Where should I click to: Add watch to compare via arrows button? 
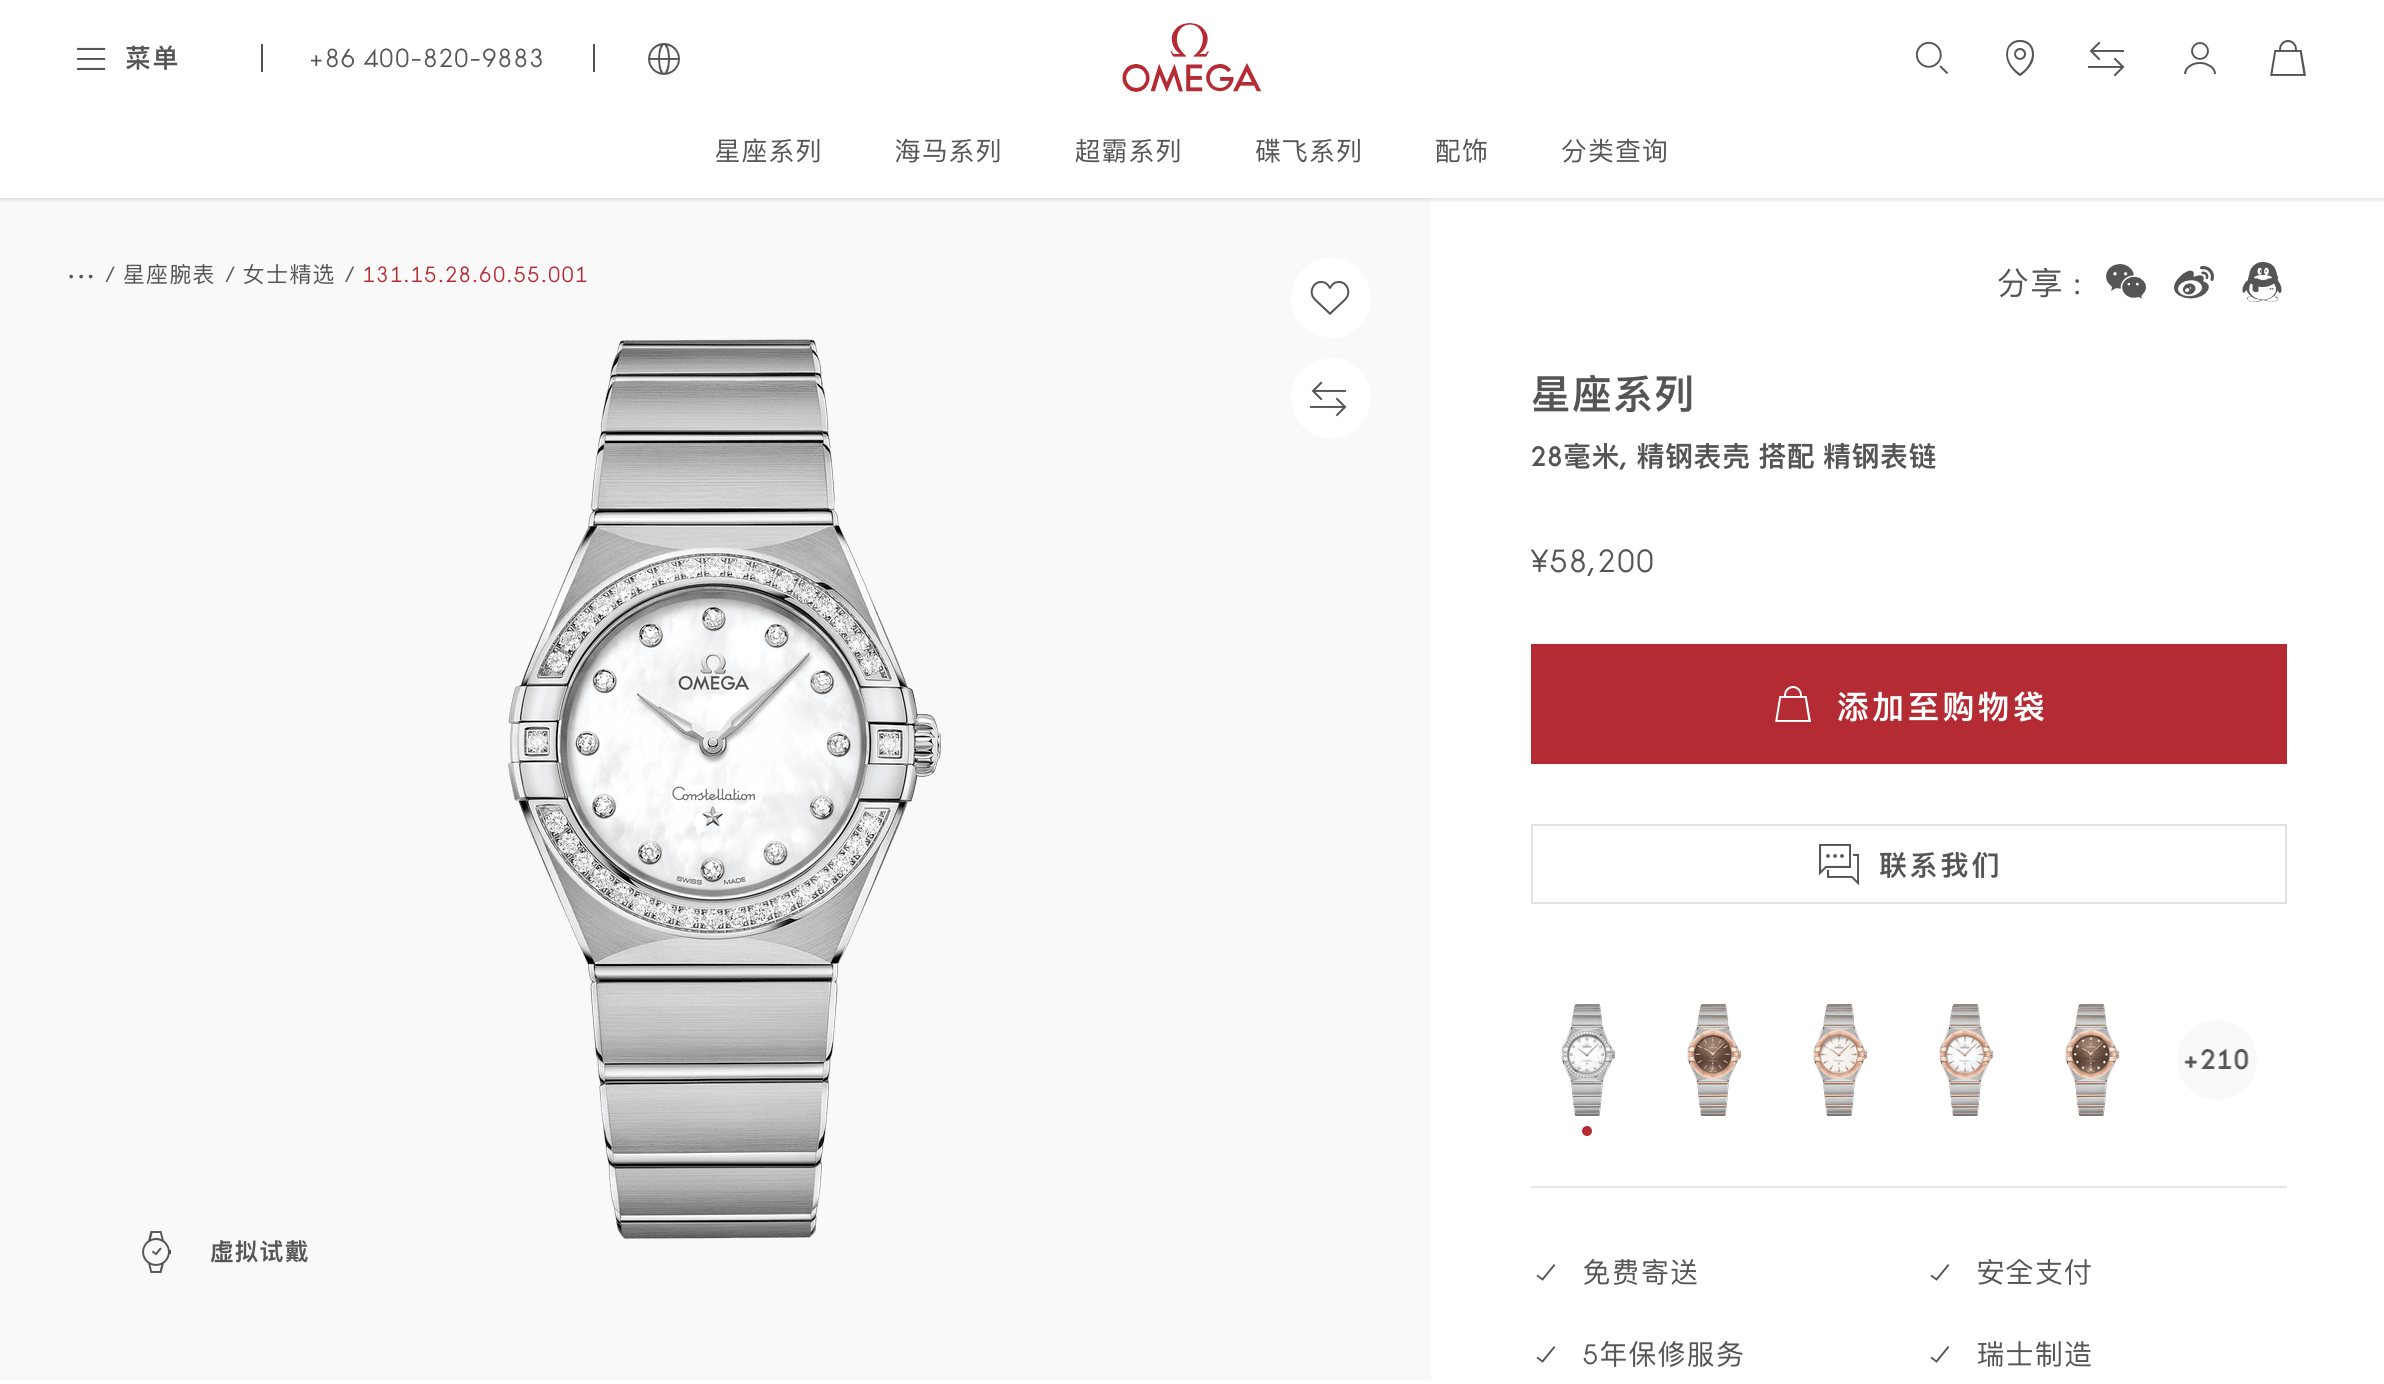pyautogui.click(x=1330, y=398)
